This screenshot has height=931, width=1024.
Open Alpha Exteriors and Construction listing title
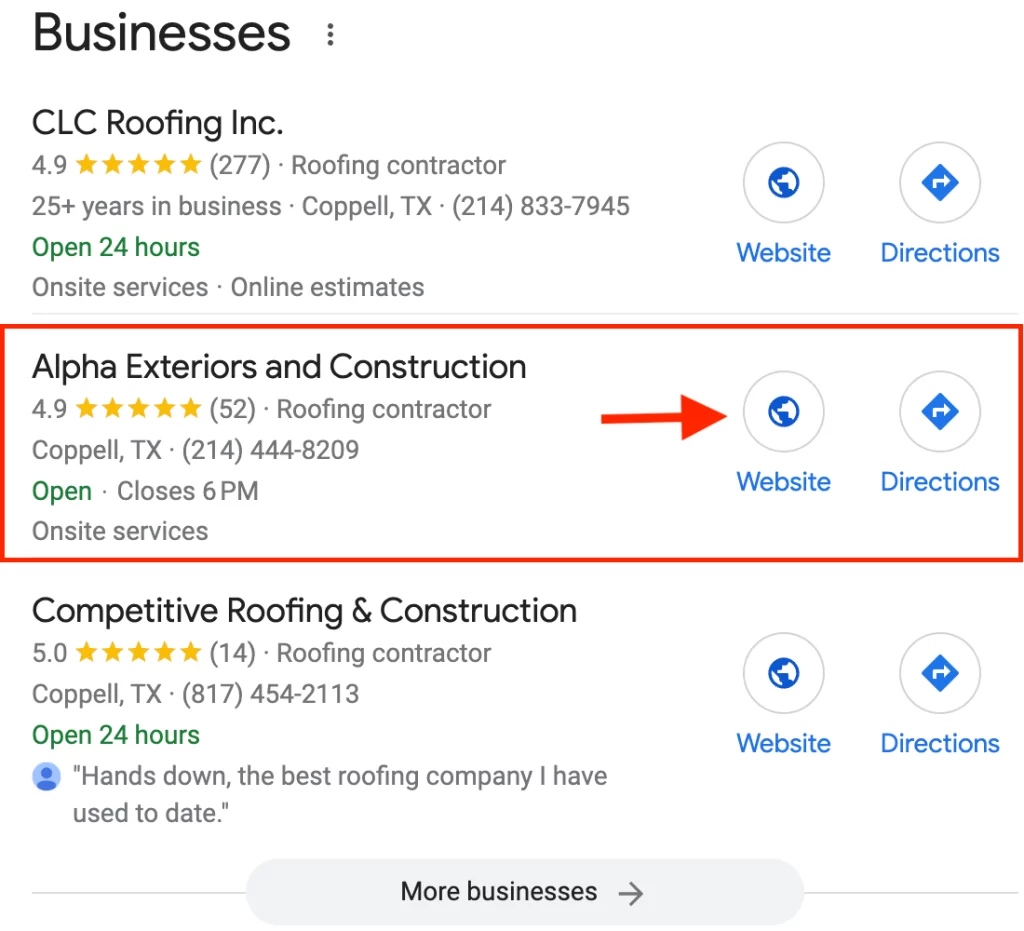(279, 367)
